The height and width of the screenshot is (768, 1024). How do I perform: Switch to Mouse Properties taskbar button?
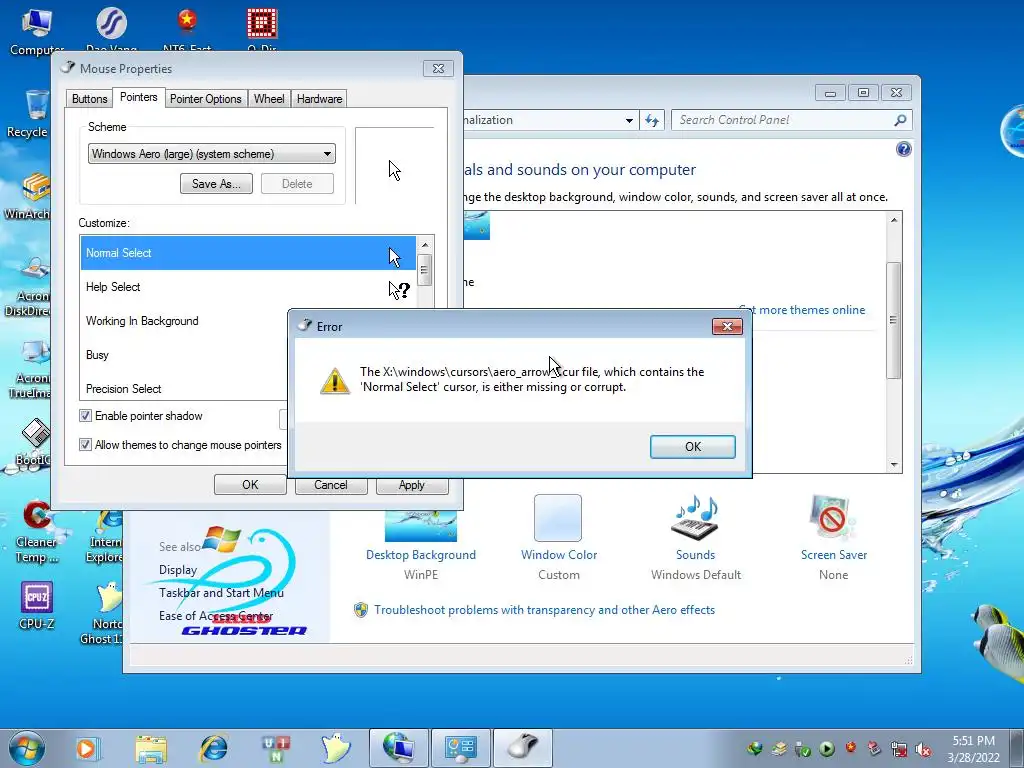coord(522,748)
